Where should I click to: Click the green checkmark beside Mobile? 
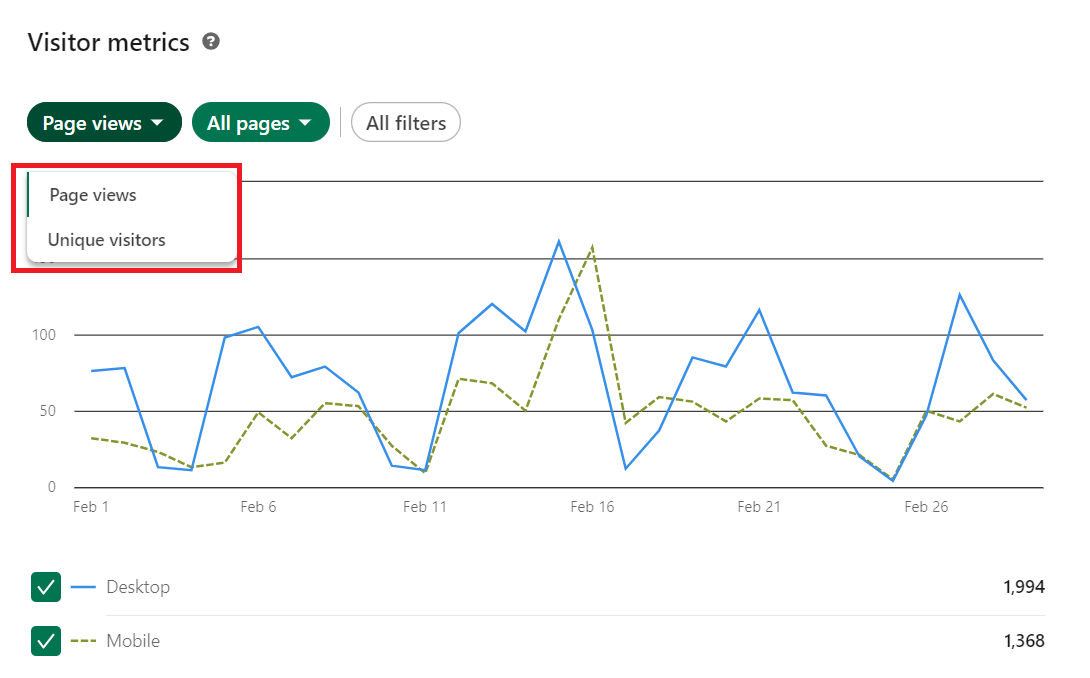coord(45,641)
